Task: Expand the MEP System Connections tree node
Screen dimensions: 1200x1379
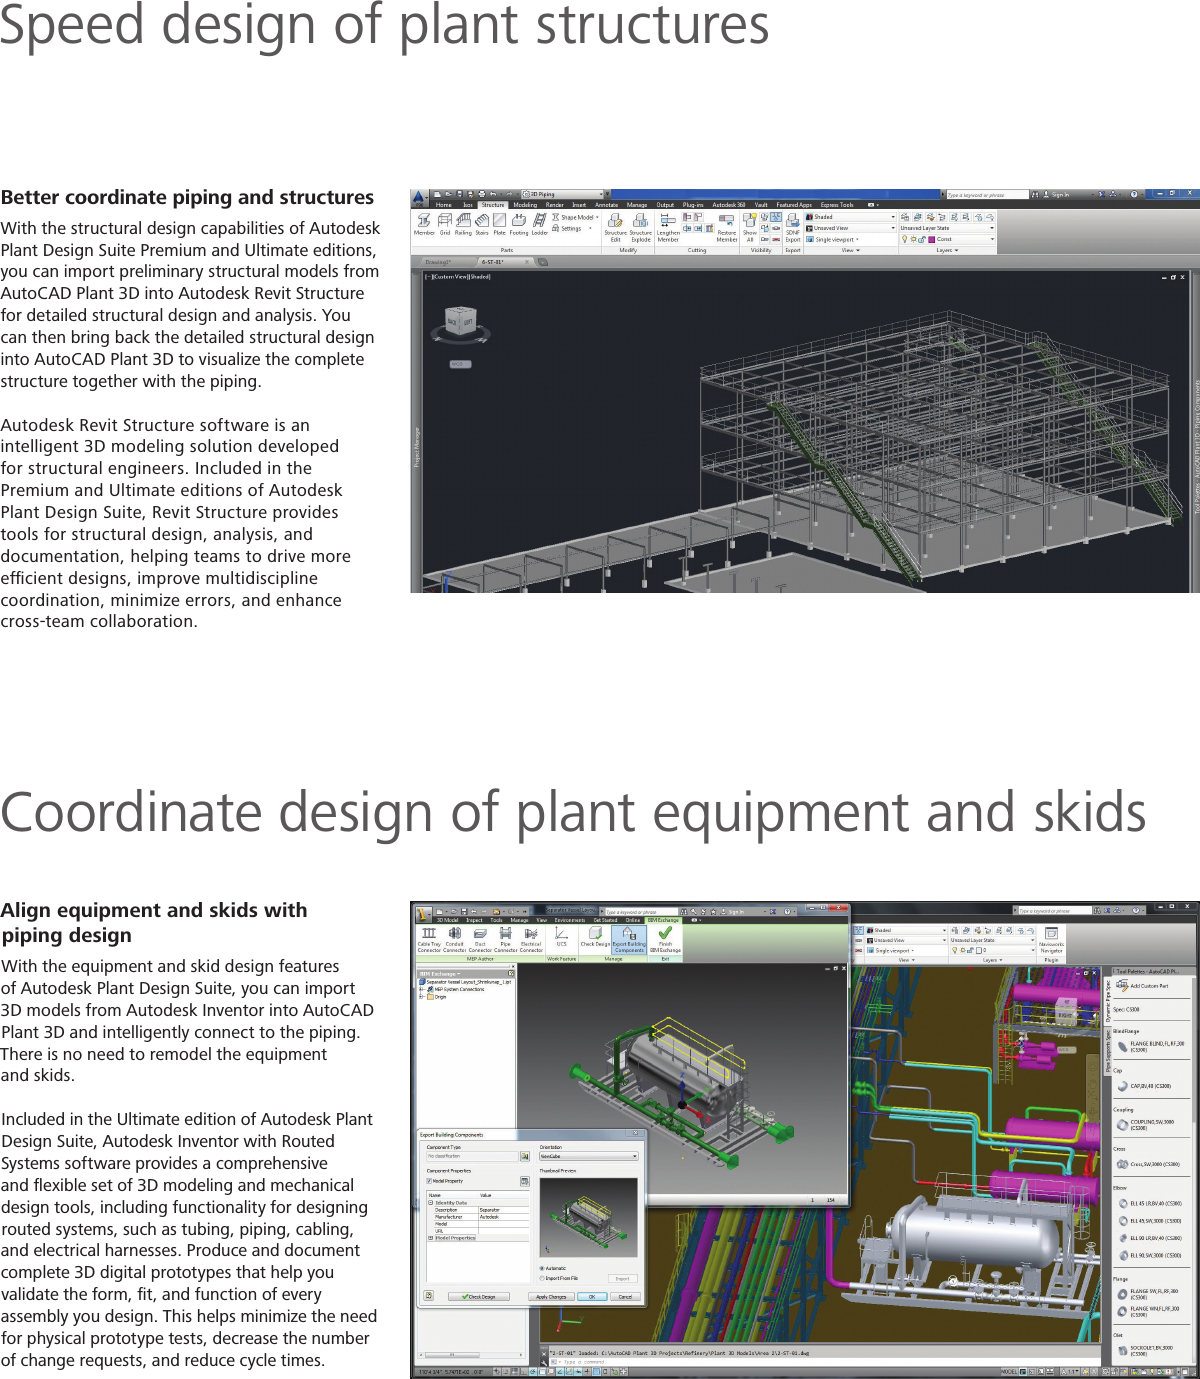Action: point(421,990)
